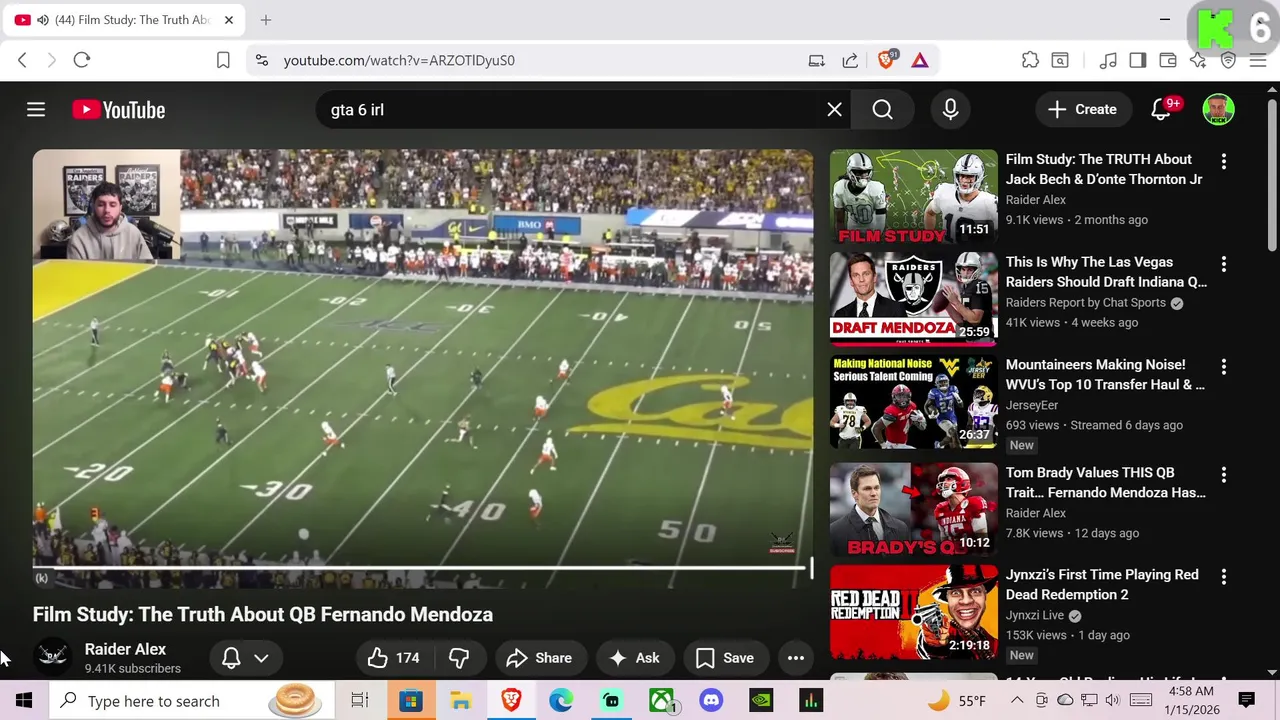Open options for Tom Brady Values video
Image resolution: width=1280 pixels, height=720 pixels.
click(x=1223, y=474)
